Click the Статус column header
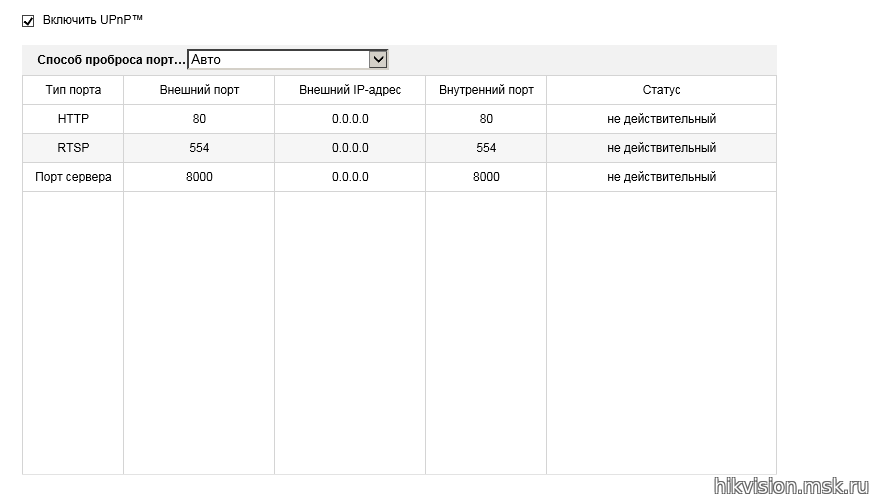The image size is (879, 504). click(661, 90)
